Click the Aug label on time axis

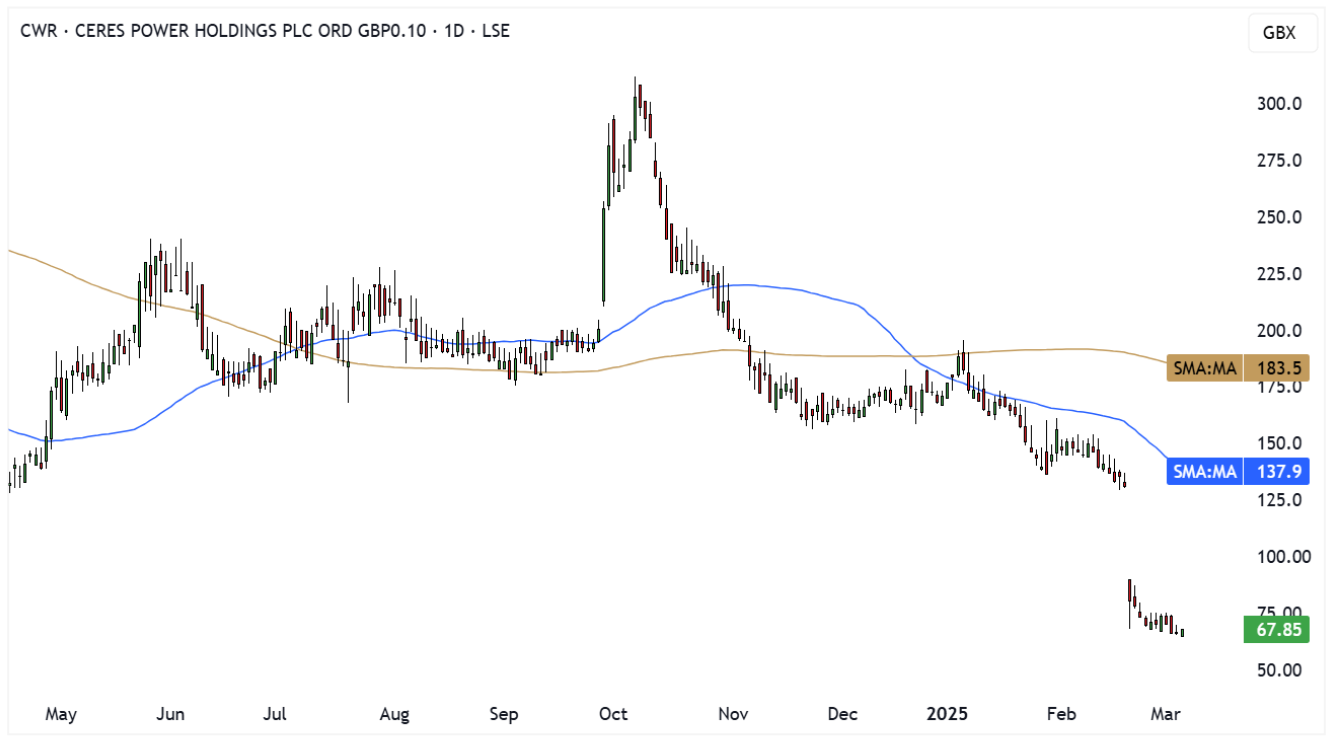395,714
